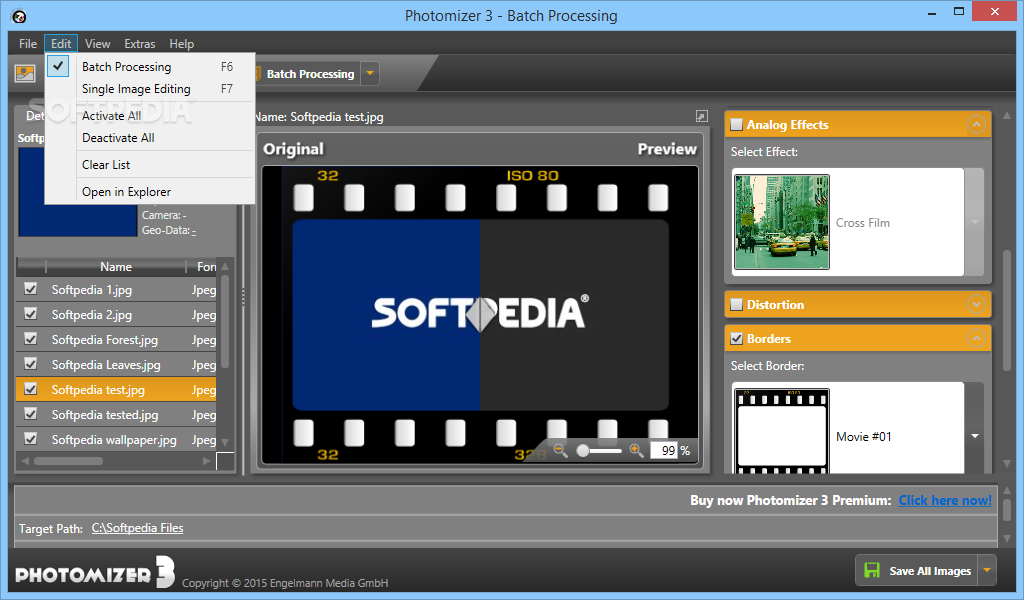Uncheck Softpedia Forest.jpg checkbox

pos(30,338)
